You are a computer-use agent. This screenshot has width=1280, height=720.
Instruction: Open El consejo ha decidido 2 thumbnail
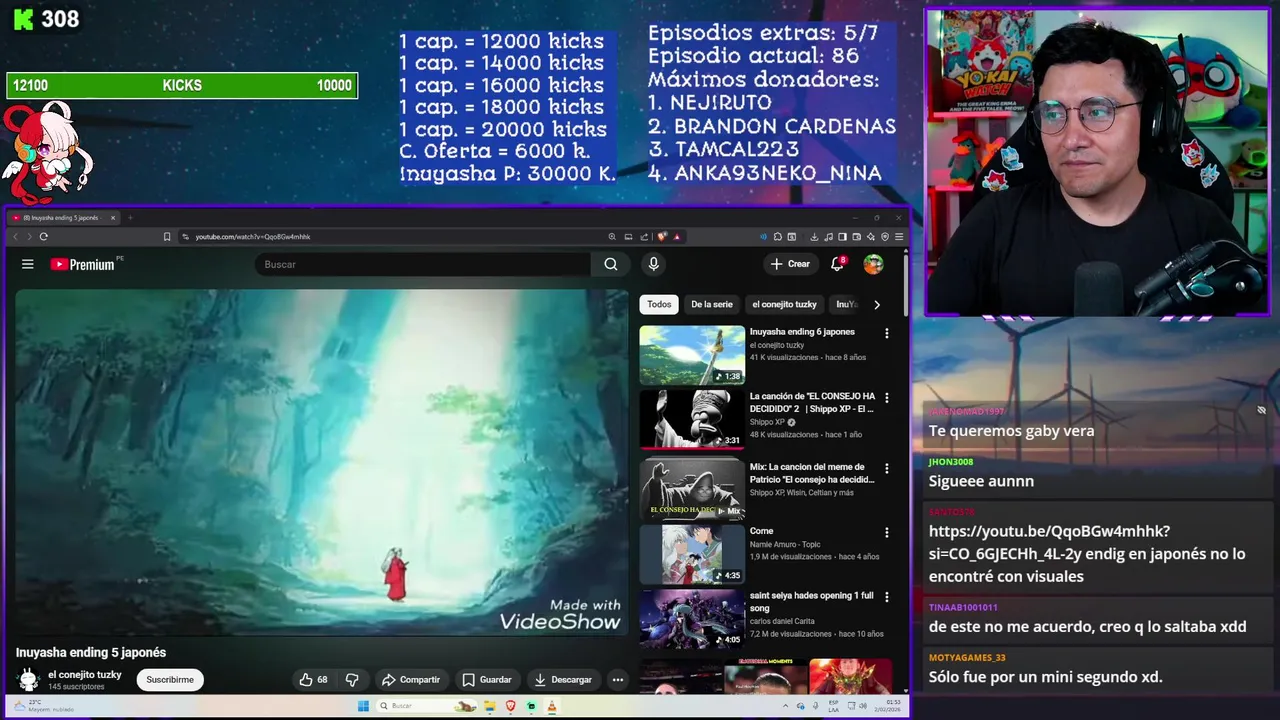tap(692, 419)
